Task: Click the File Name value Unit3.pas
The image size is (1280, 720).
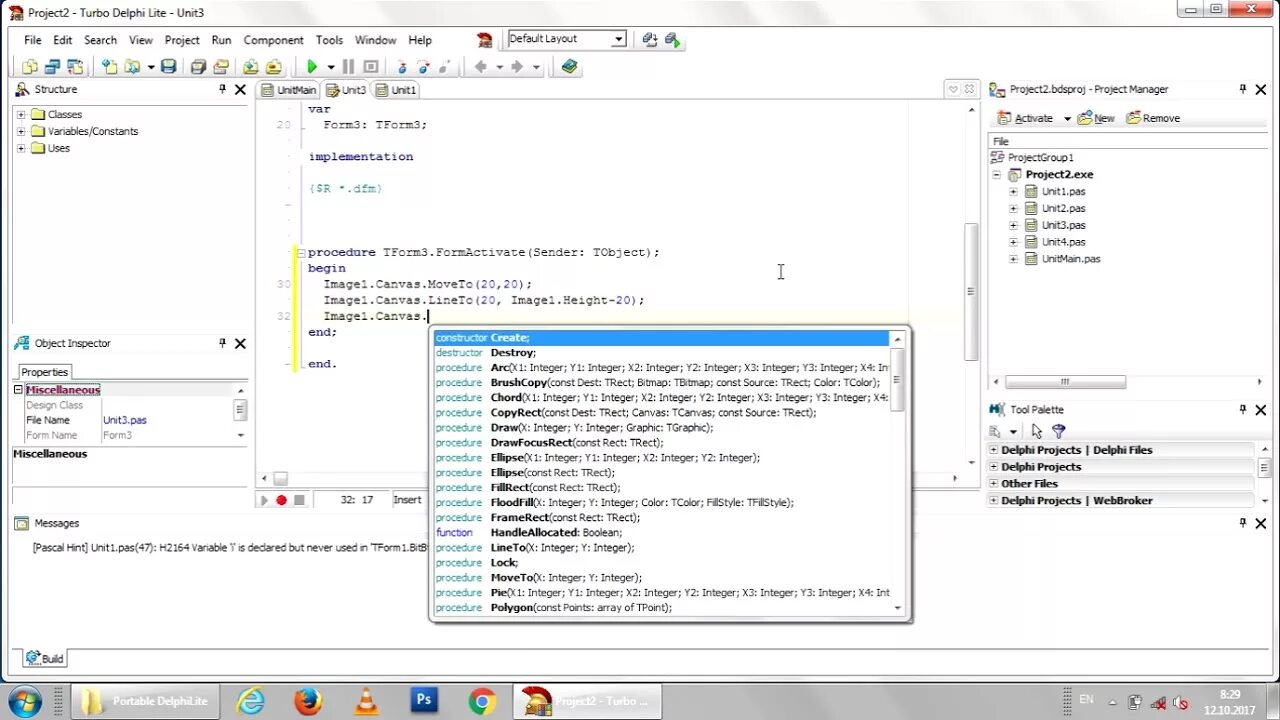Action: (125, 421)
